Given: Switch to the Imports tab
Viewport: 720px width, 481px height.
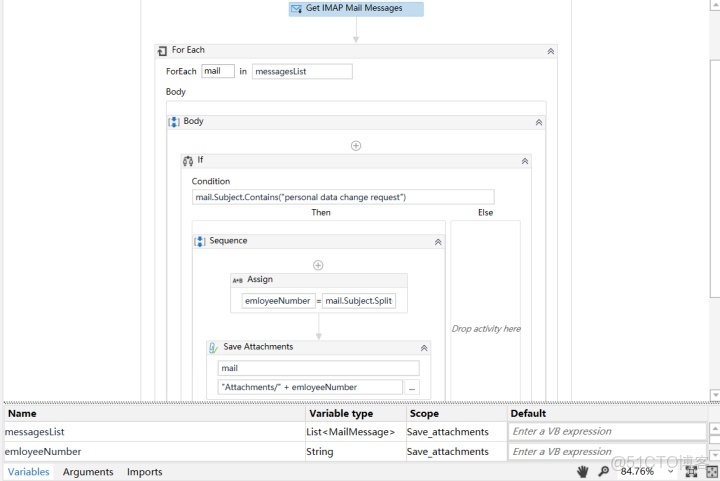Looking at the screenshot, I should 145,472.
